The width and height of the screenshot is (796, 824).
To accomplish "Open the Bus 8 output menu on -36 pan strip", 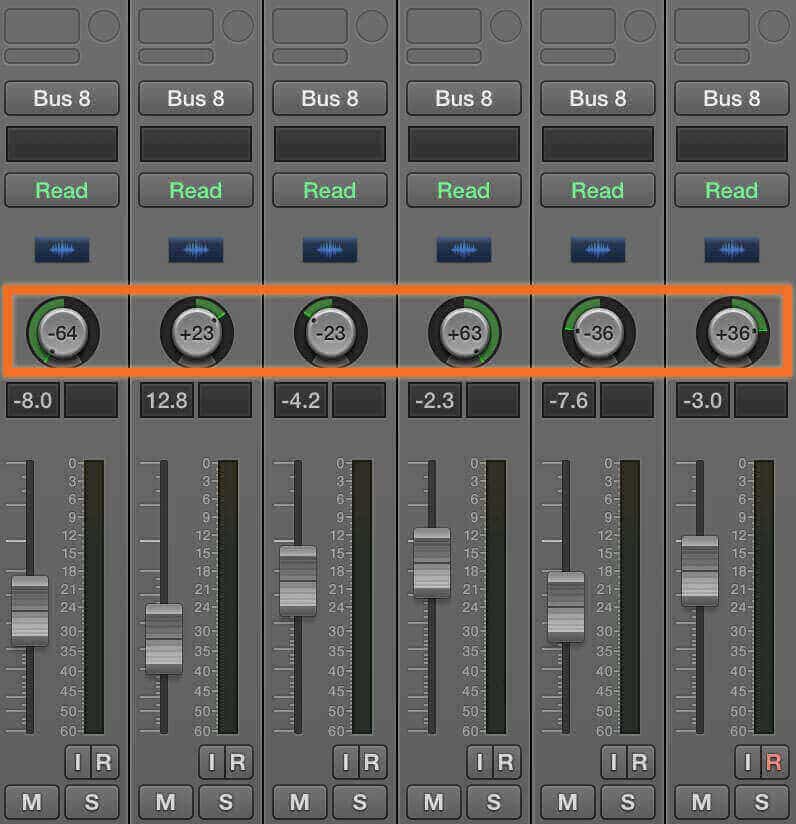I will [x=598, y=98].
